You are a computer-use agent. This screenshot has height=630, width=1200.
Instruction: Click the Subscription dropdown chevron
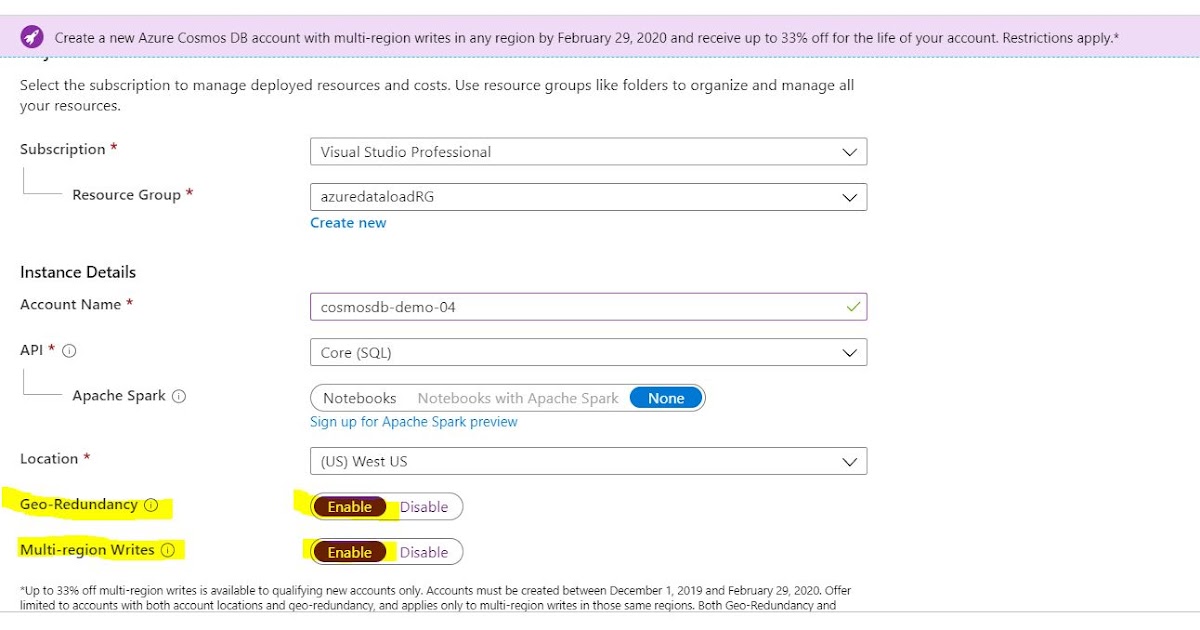[x=851, y=151]
